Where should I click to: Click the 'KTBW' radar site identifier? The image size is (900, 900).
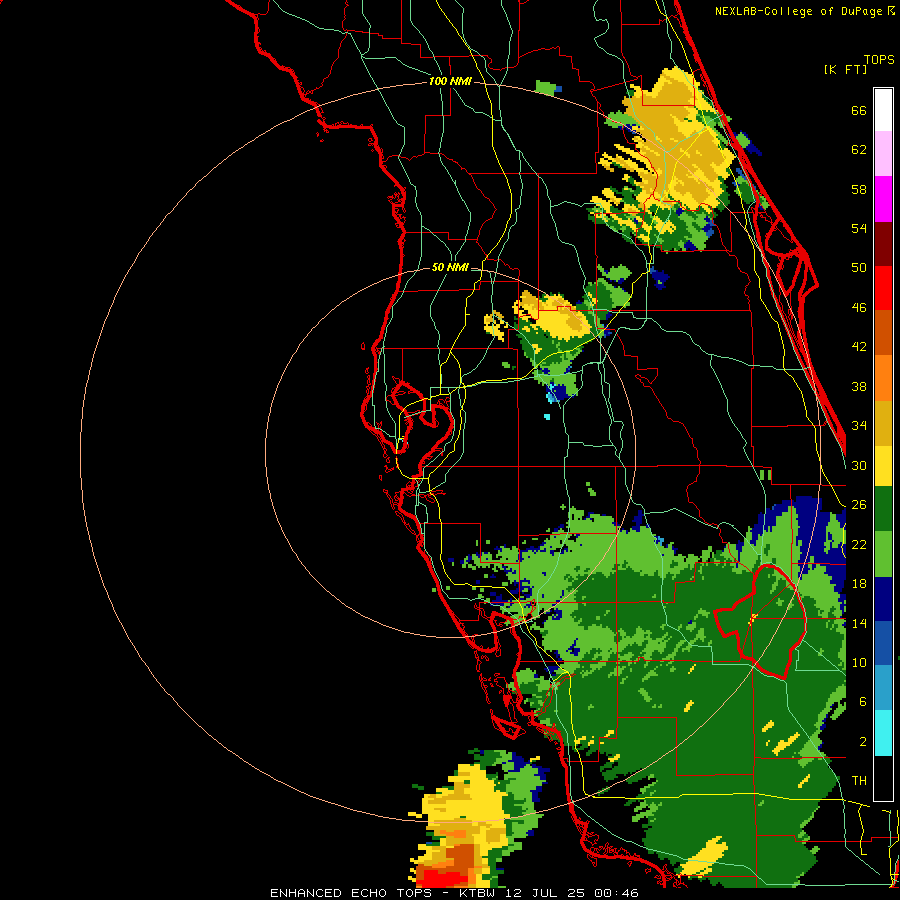pyautogui.click(x=477, y=893)
